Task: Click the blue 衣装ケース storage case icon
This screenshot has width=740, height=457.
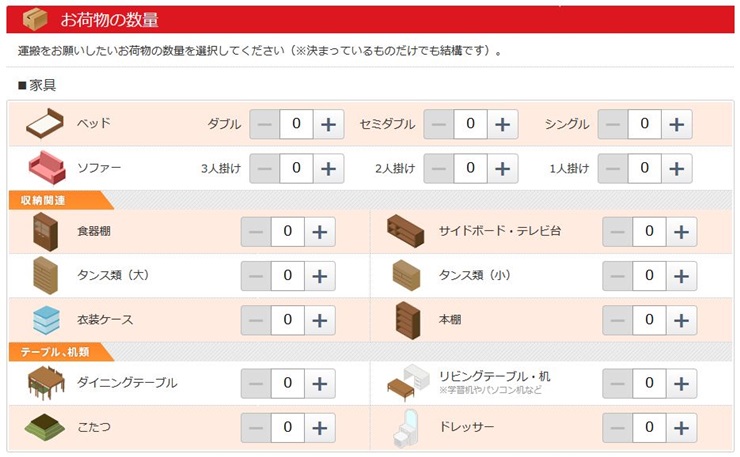Action: coord(46,320)
